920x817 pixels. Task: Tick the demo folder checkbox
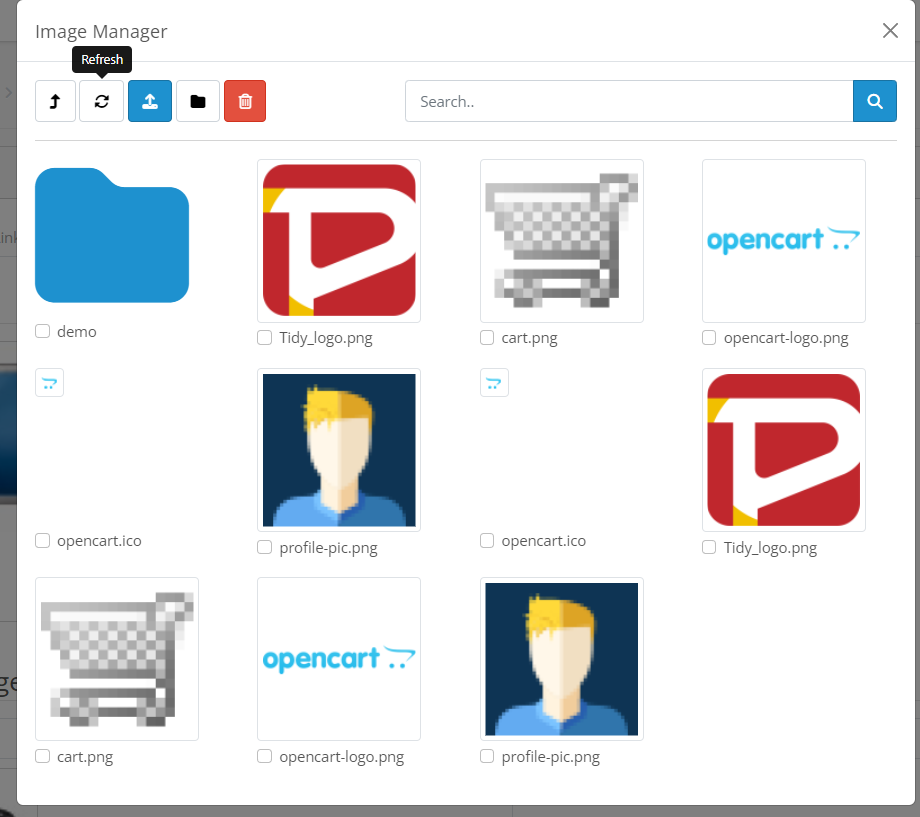pos(42,331)
